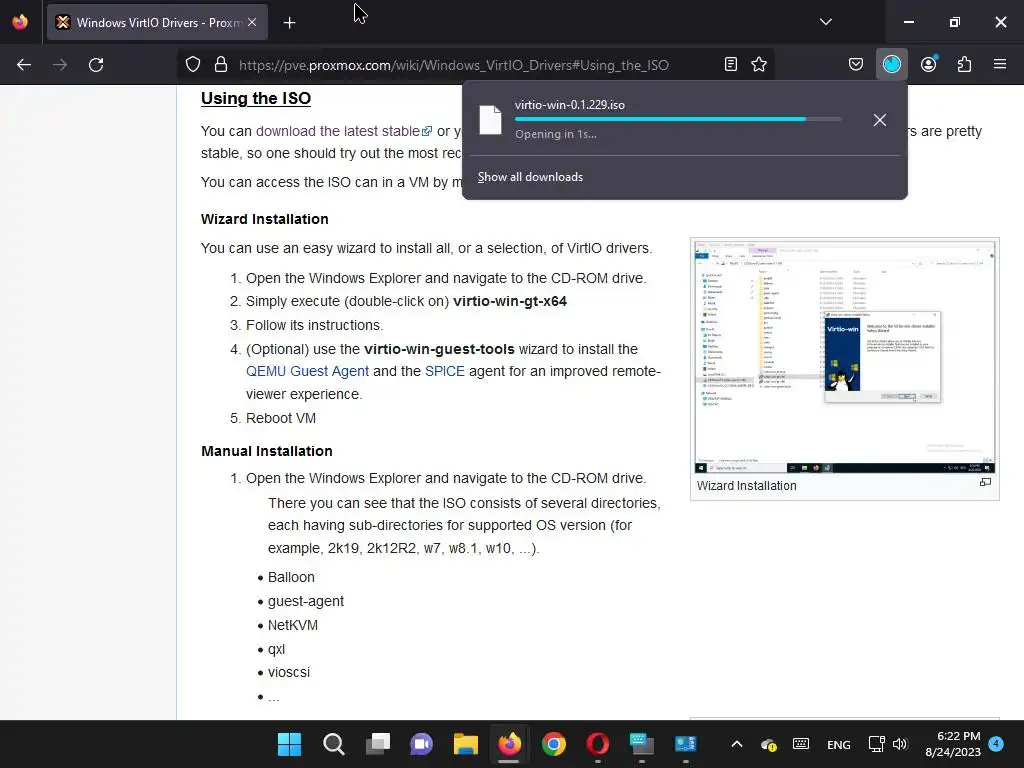This screenshot has width=1024, height=768.
Task: Open Task View on the taskbar
Action: click(377, 744)
